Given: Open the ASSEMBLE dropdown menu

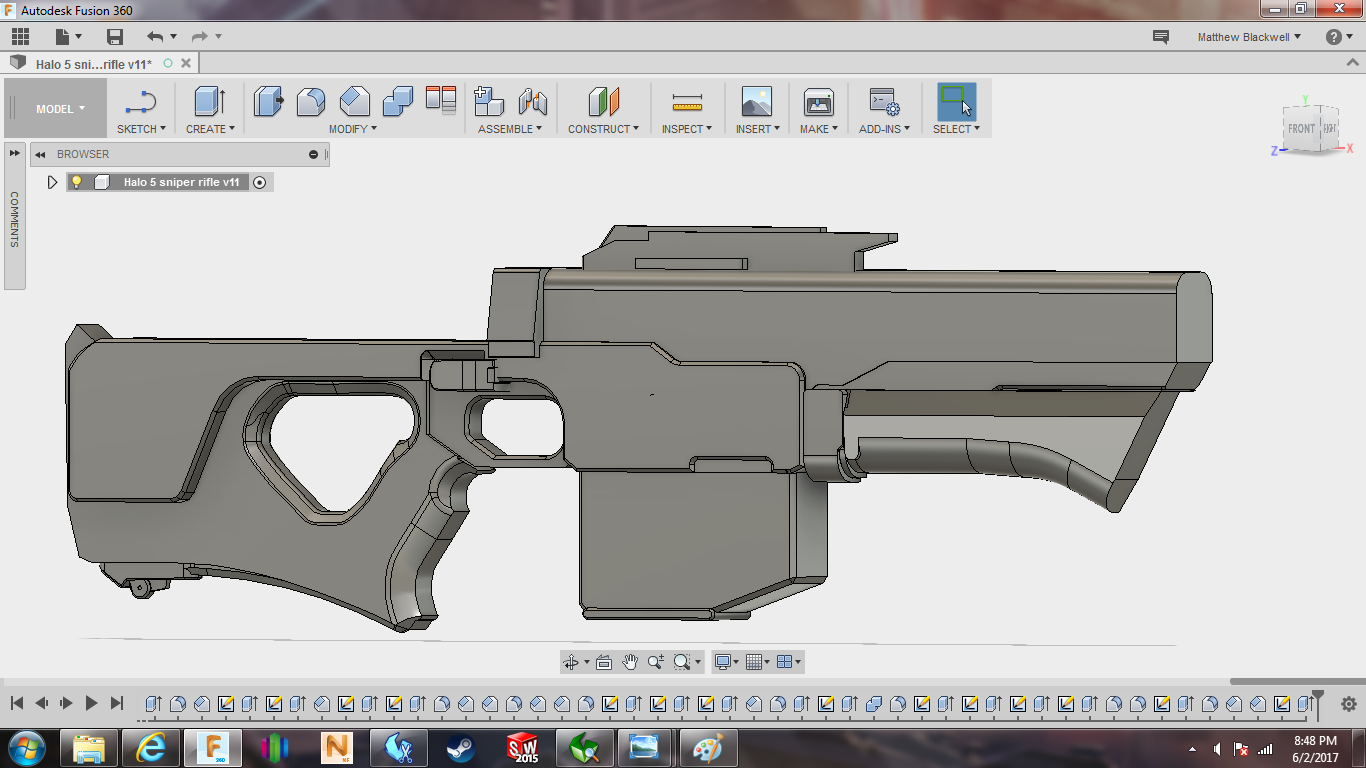Looking at the screenshot, I should tap(510, 129).
